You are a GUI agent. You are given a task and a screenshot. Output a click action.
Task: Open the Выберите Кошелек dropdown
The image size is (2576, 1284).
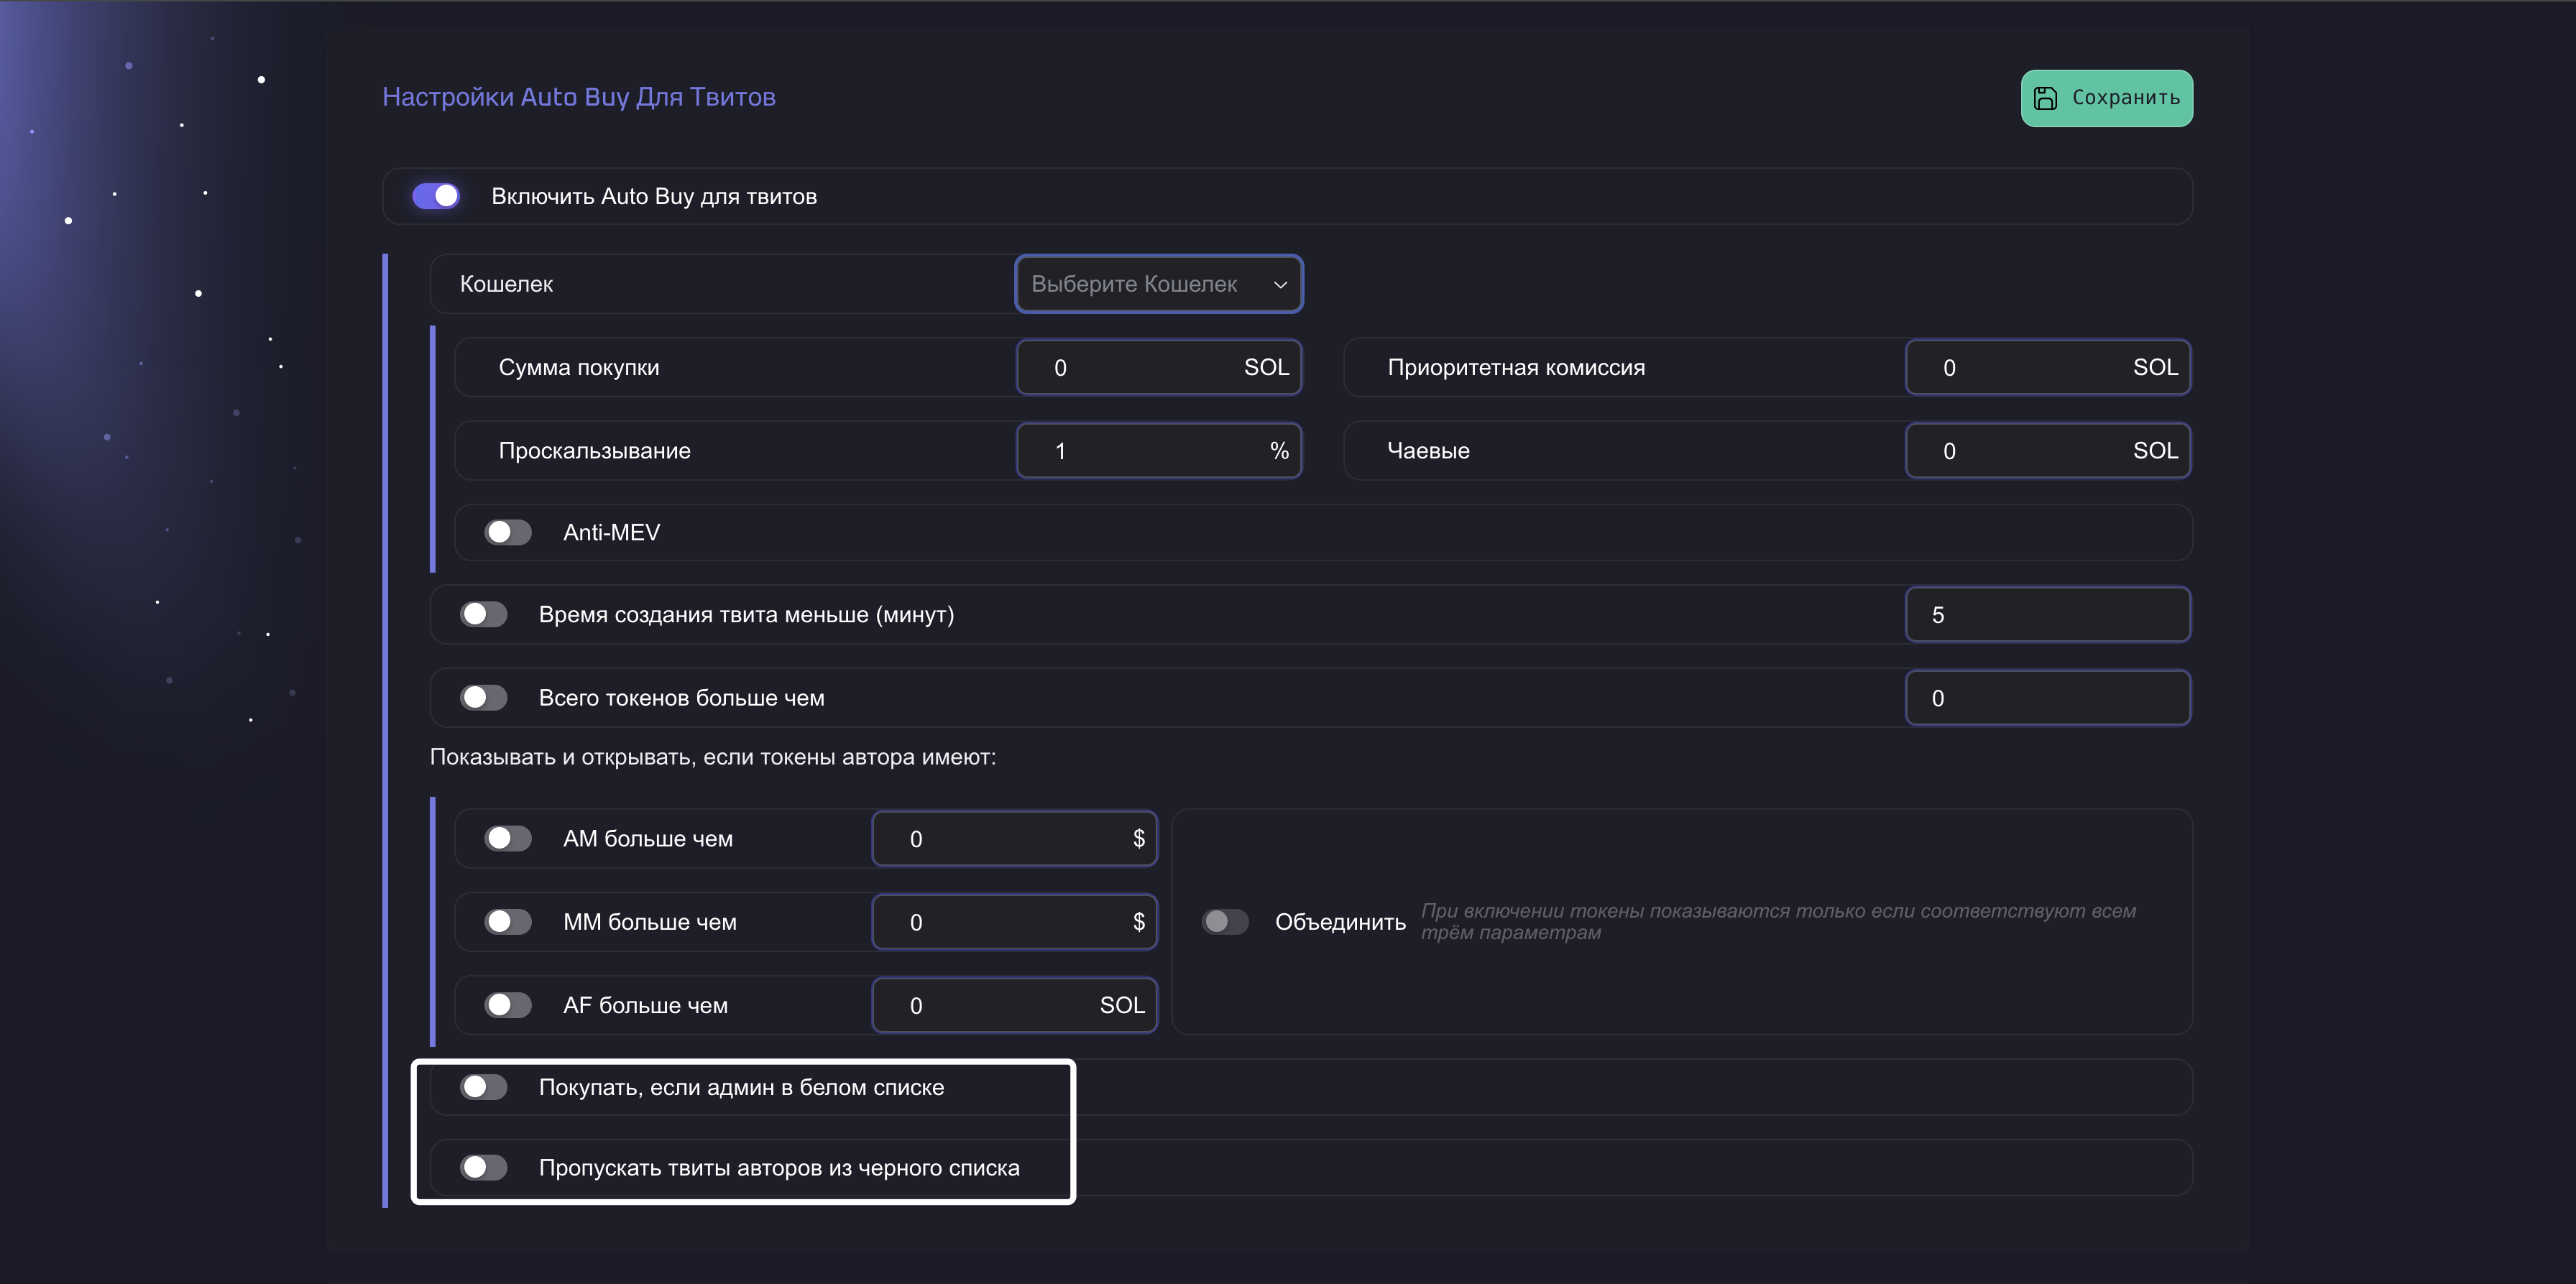1140,284
